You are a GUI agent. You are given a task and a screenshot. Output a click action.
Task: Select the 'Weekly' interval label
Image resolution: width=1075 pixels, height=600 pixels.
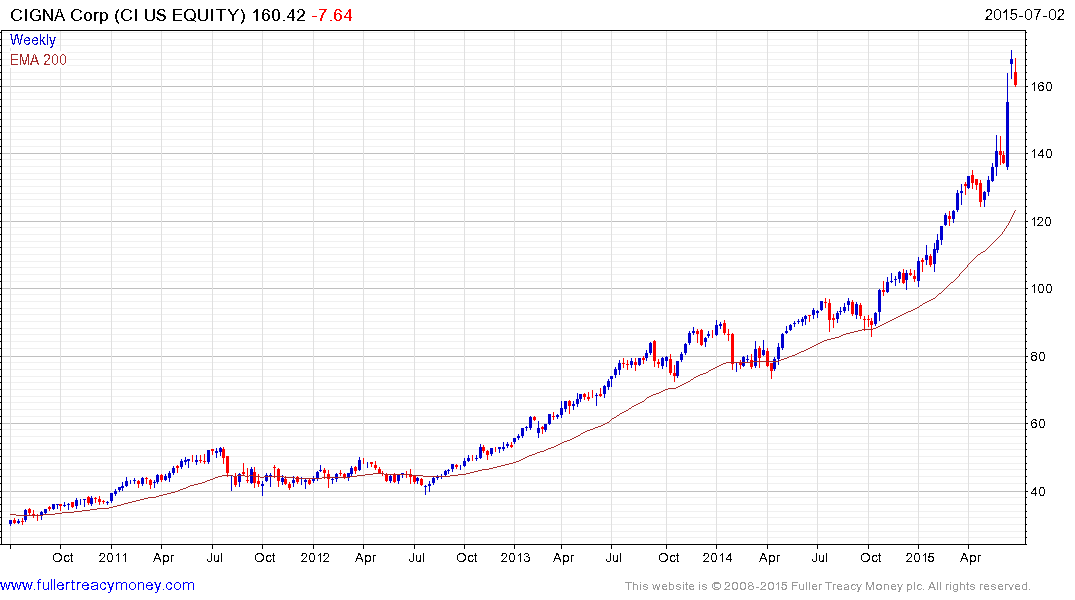tap(32, 40)
